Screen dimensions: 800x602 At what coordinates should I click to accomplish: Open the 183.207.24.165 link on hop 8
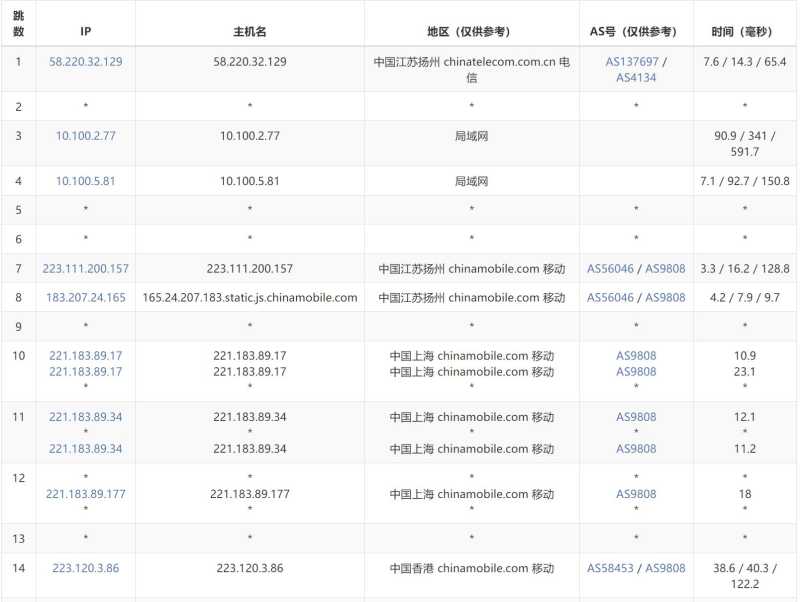tap(86, 297)
